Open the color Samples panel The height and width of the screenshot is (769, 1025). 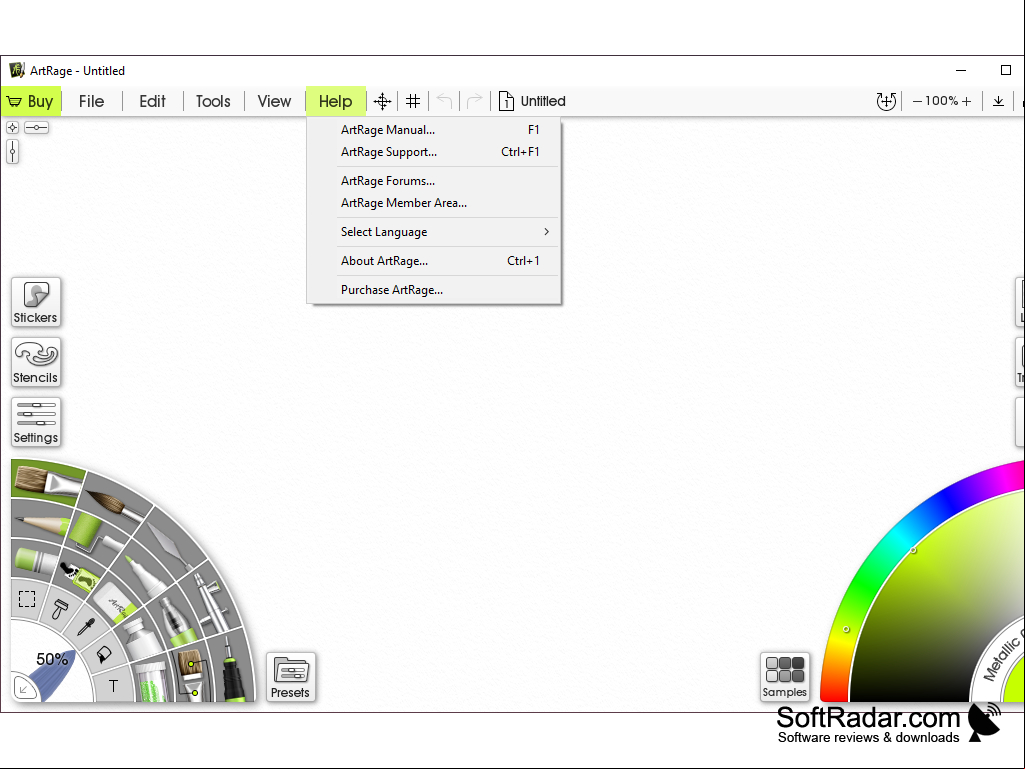tap(784, 677)
